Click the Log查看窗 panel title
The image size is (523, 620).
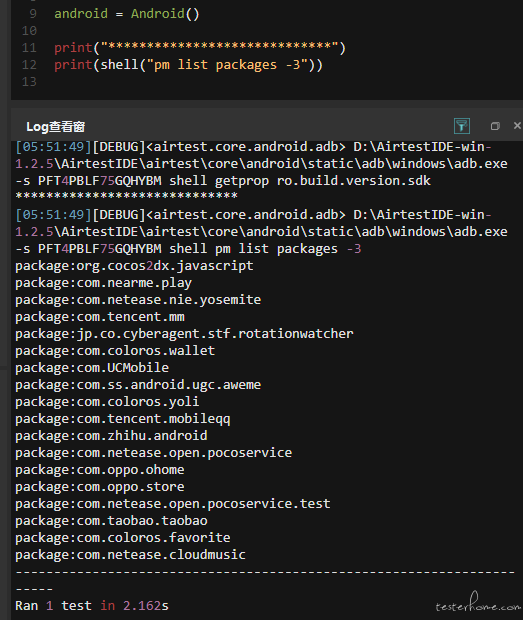pyautogui.click(x=56, y=127)
